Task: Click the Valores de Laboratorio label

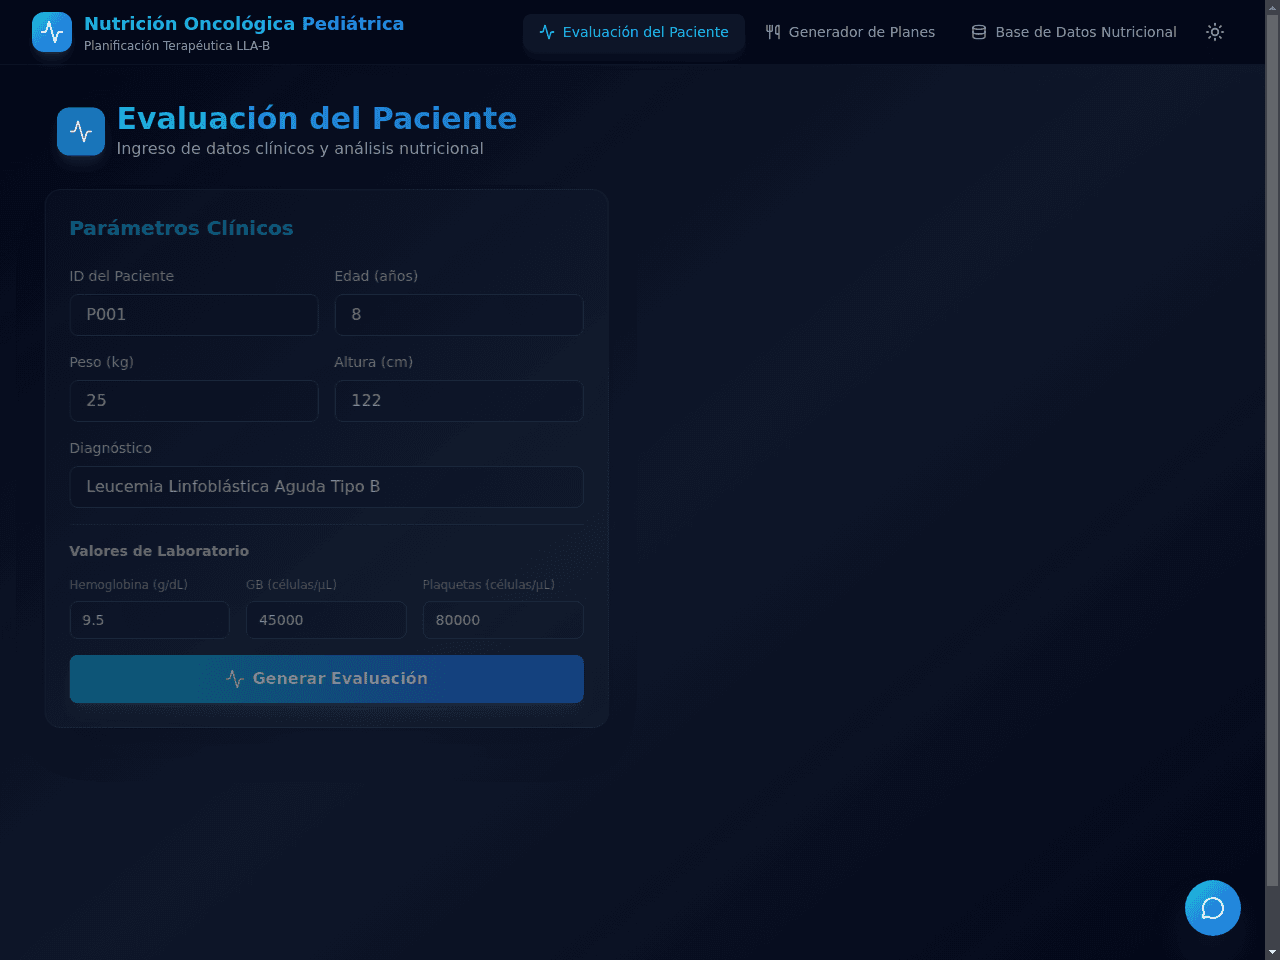Action: [159, 551]
